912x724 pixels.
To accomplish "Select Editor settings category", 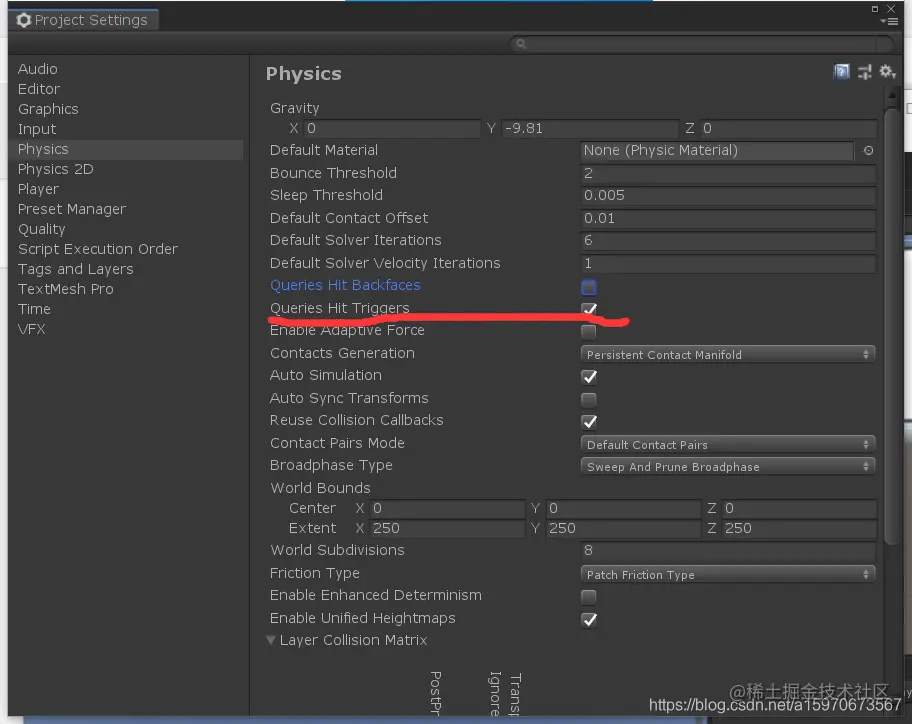I will coord(39,89).
